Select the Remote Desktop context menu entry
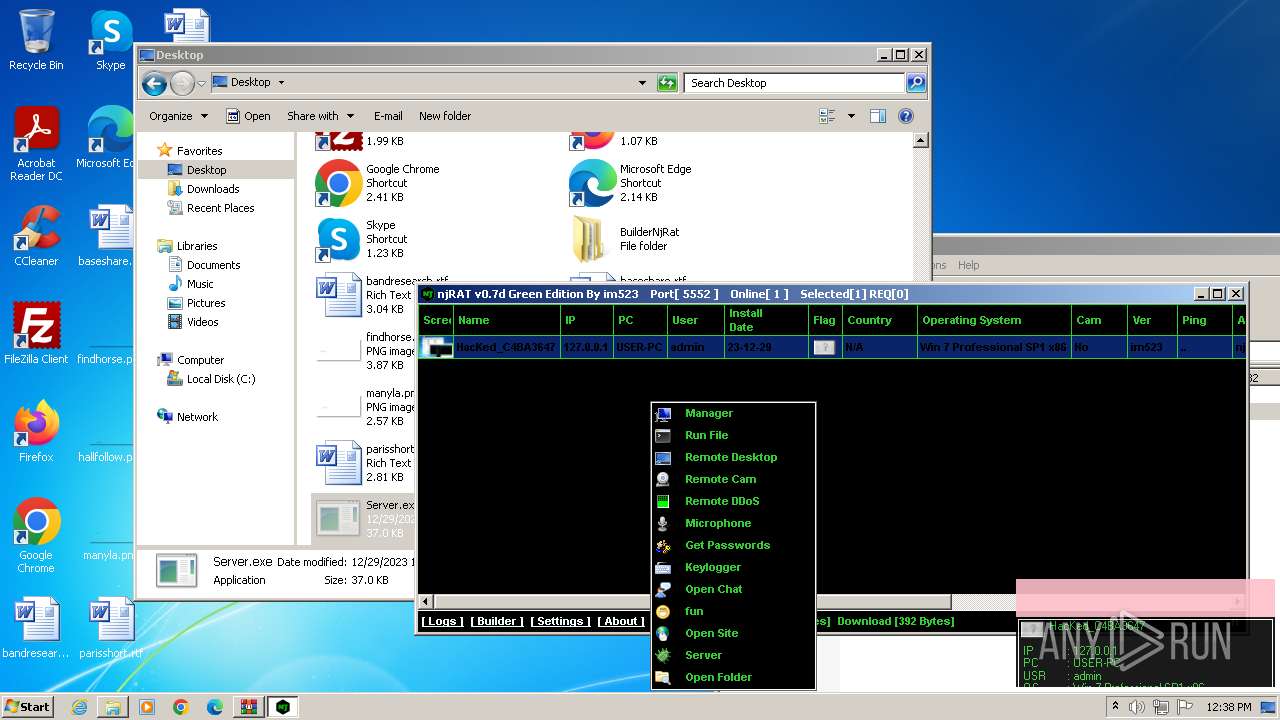Image resolution: width=1280 pixels, height=720 pixels. pos(733,457)
